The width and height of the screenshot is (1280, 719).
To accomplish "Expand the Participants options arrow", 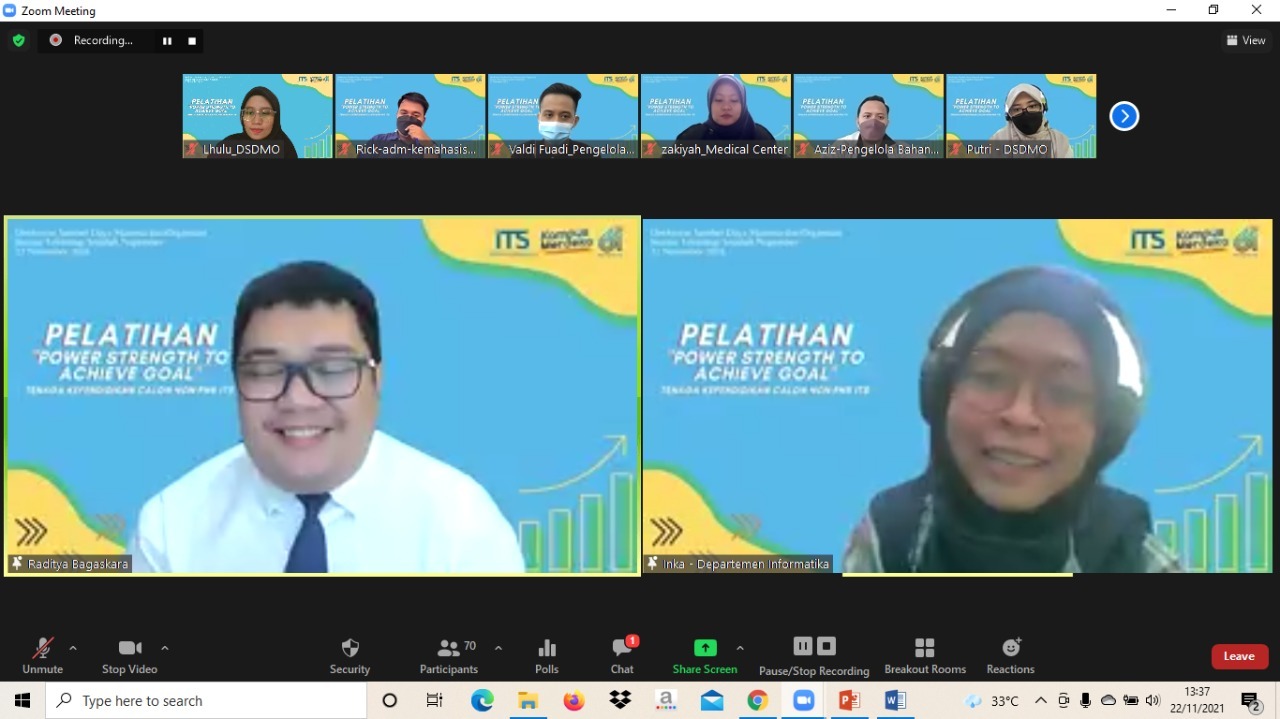I will 498,648.
